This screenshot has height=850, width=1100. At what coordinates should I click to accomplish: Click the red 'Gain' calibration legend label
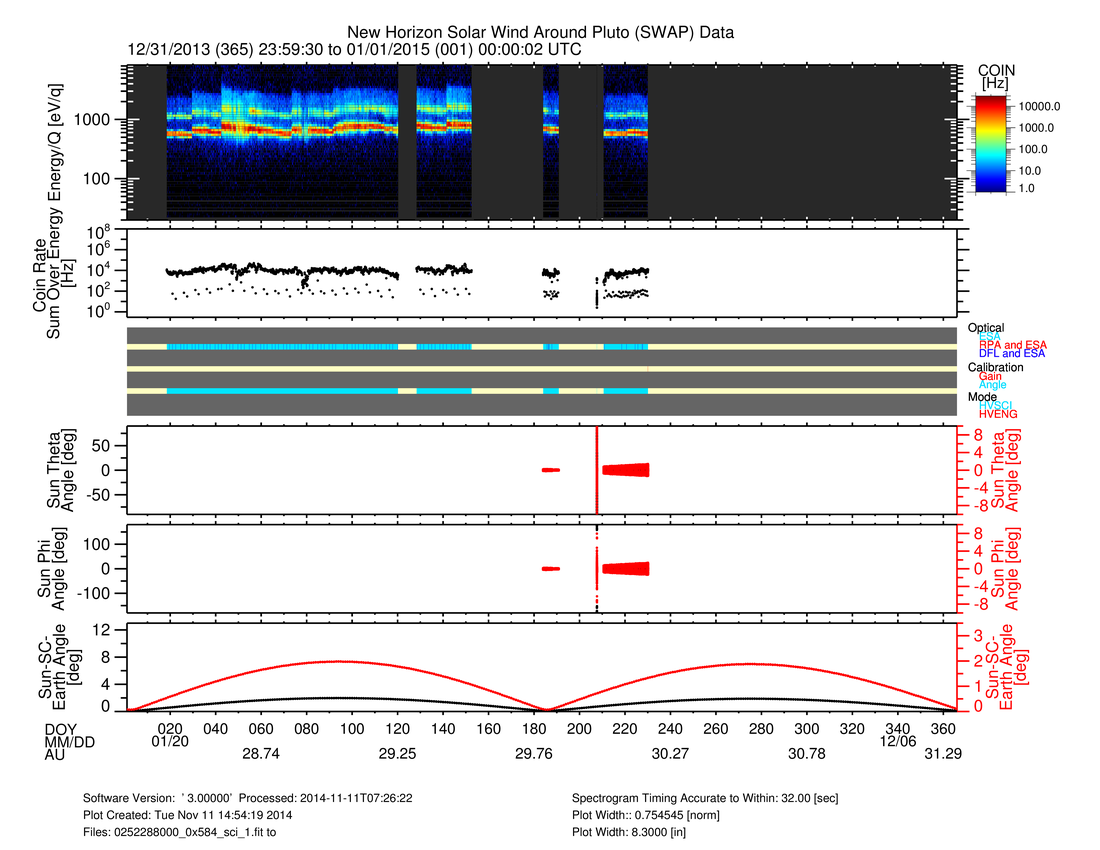(992, 376)
